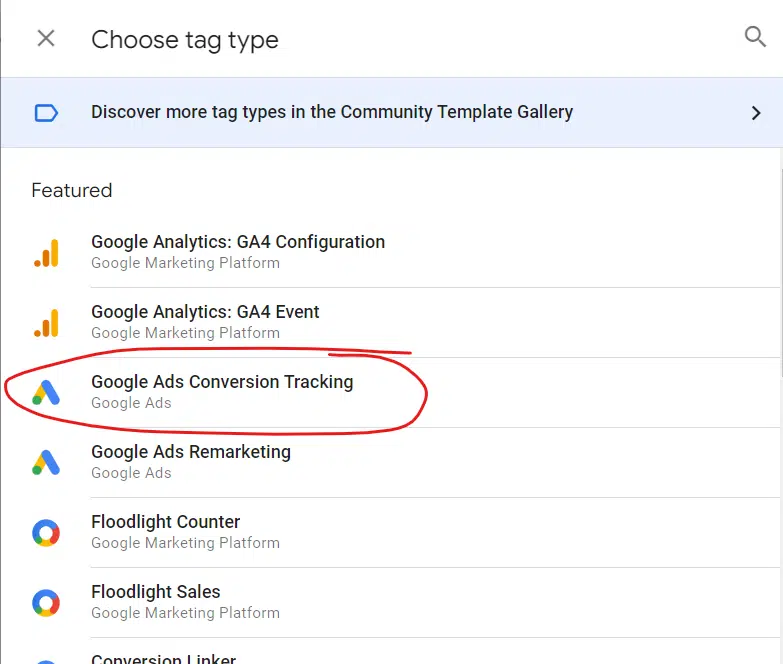Click the vertical scrollbar on the right

click(781, 273)
